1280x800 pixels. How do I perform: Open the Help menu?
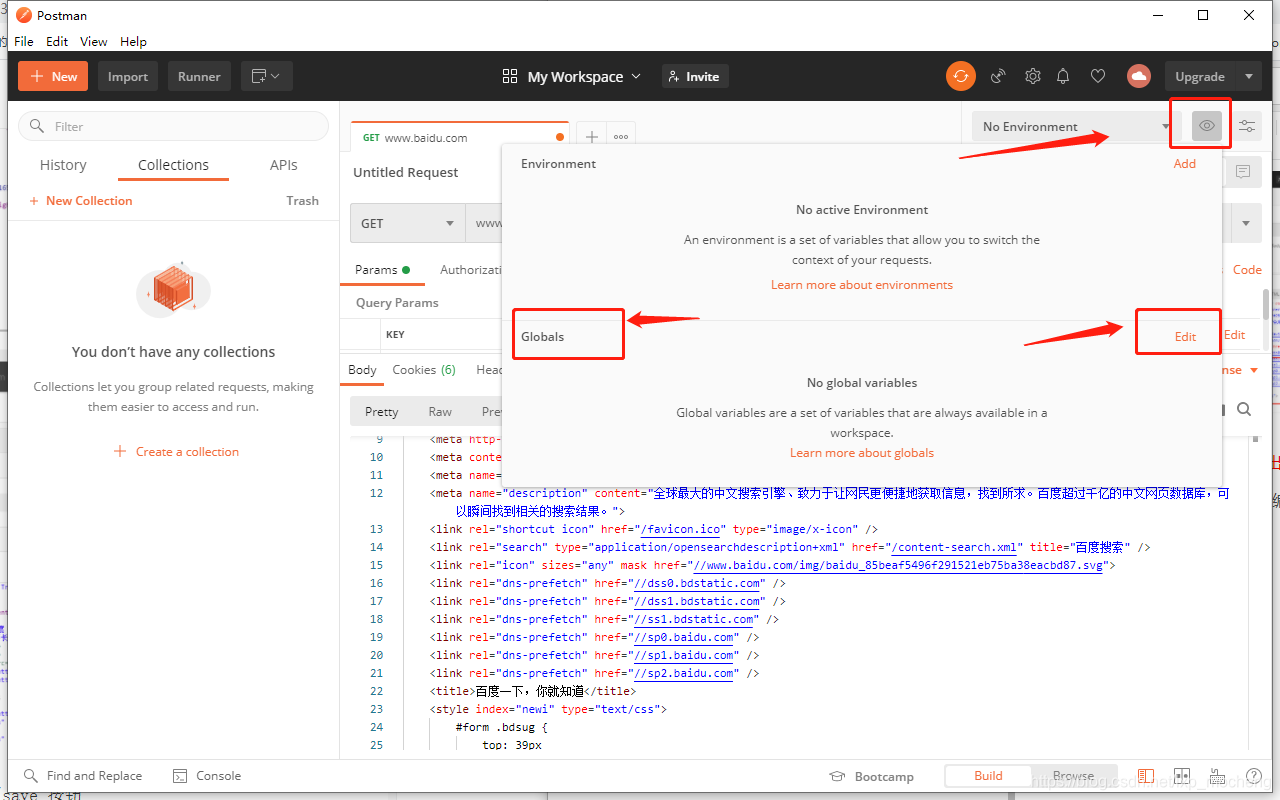coord(133,41)
